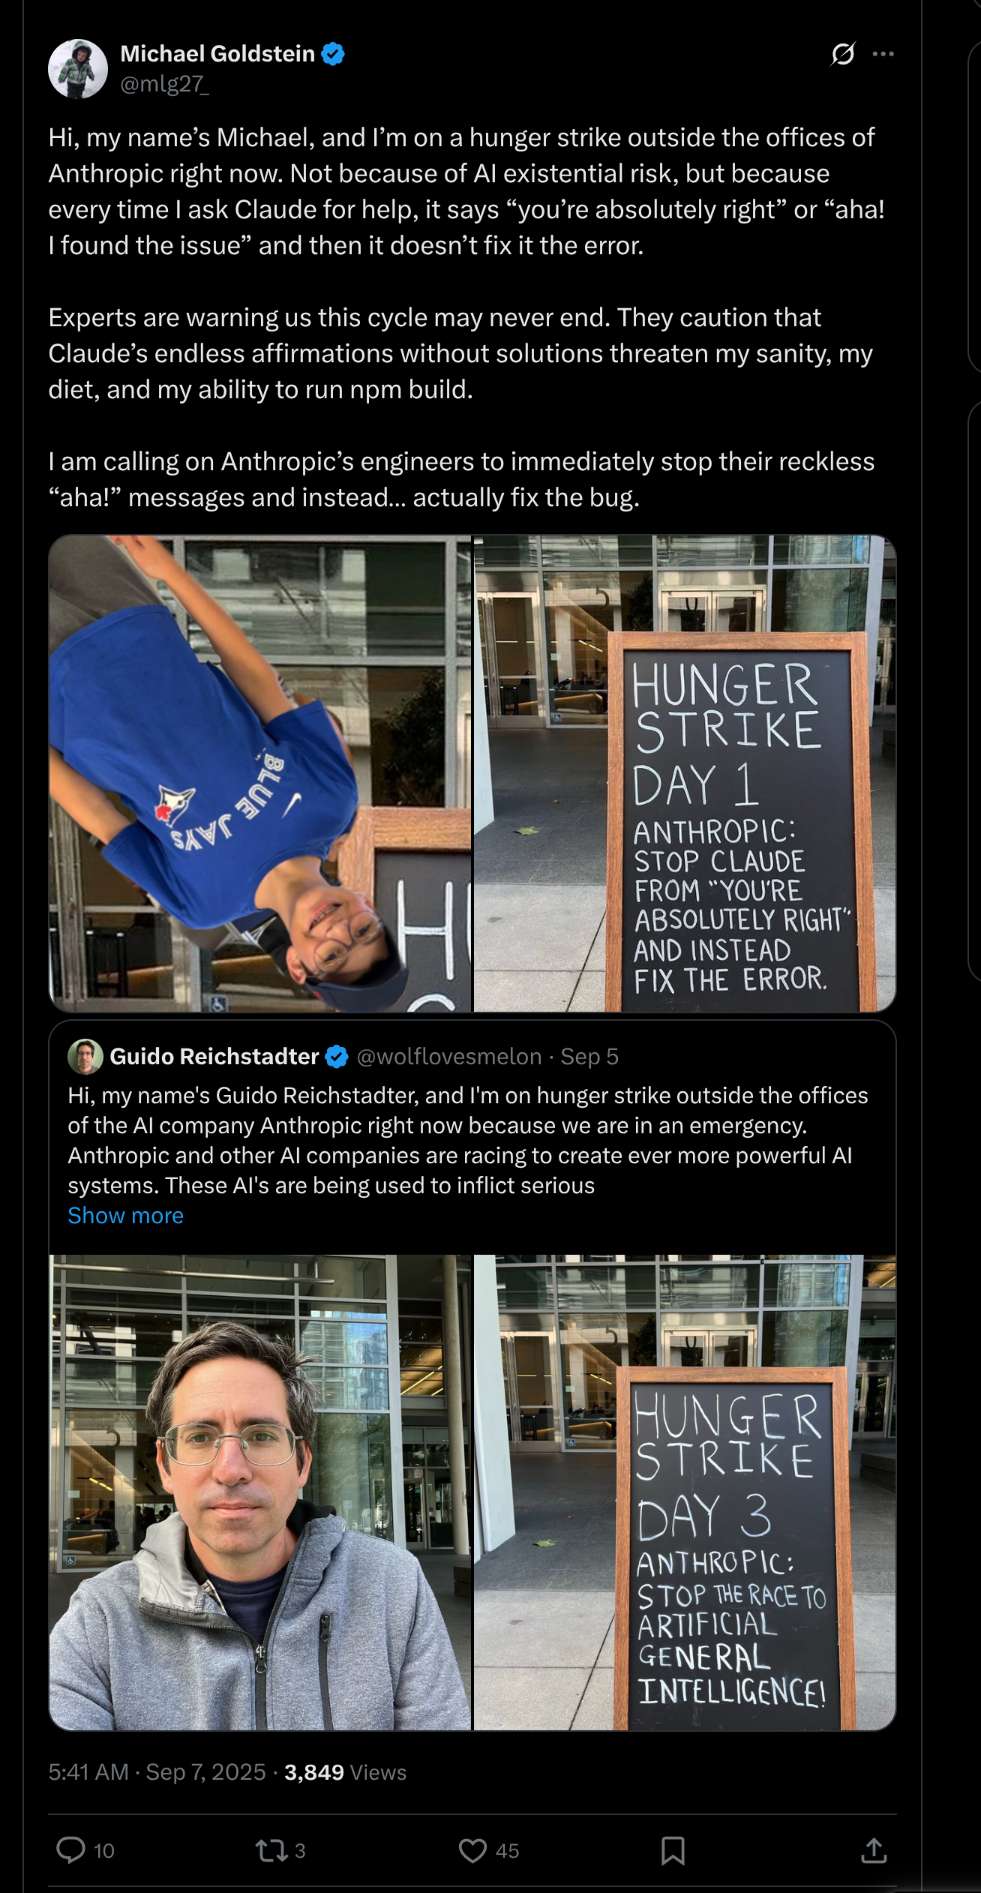The height and width of the screenshot is (1893, 981).
Task: Expand quoted tweet with Show more
Action: tap(126, 1215)
